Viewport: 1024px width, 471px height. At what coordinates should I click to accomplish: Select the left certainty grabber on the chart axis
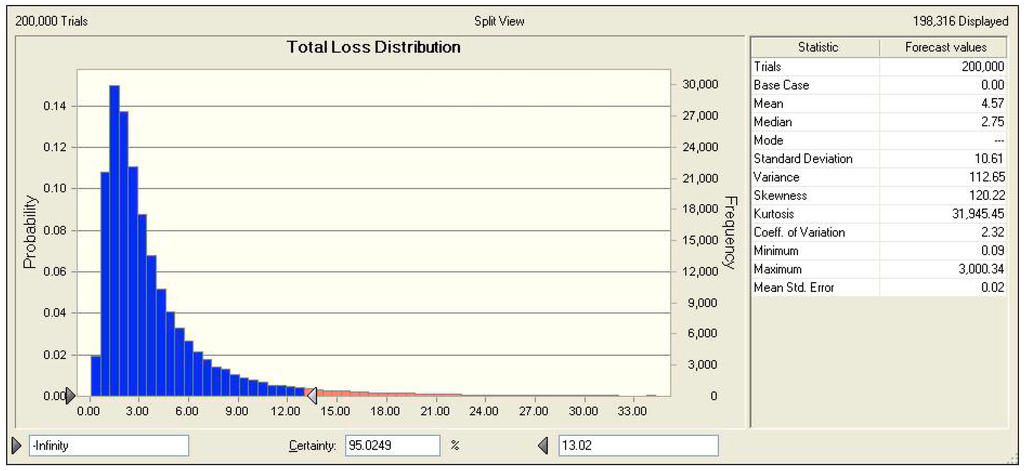(70, 395)
